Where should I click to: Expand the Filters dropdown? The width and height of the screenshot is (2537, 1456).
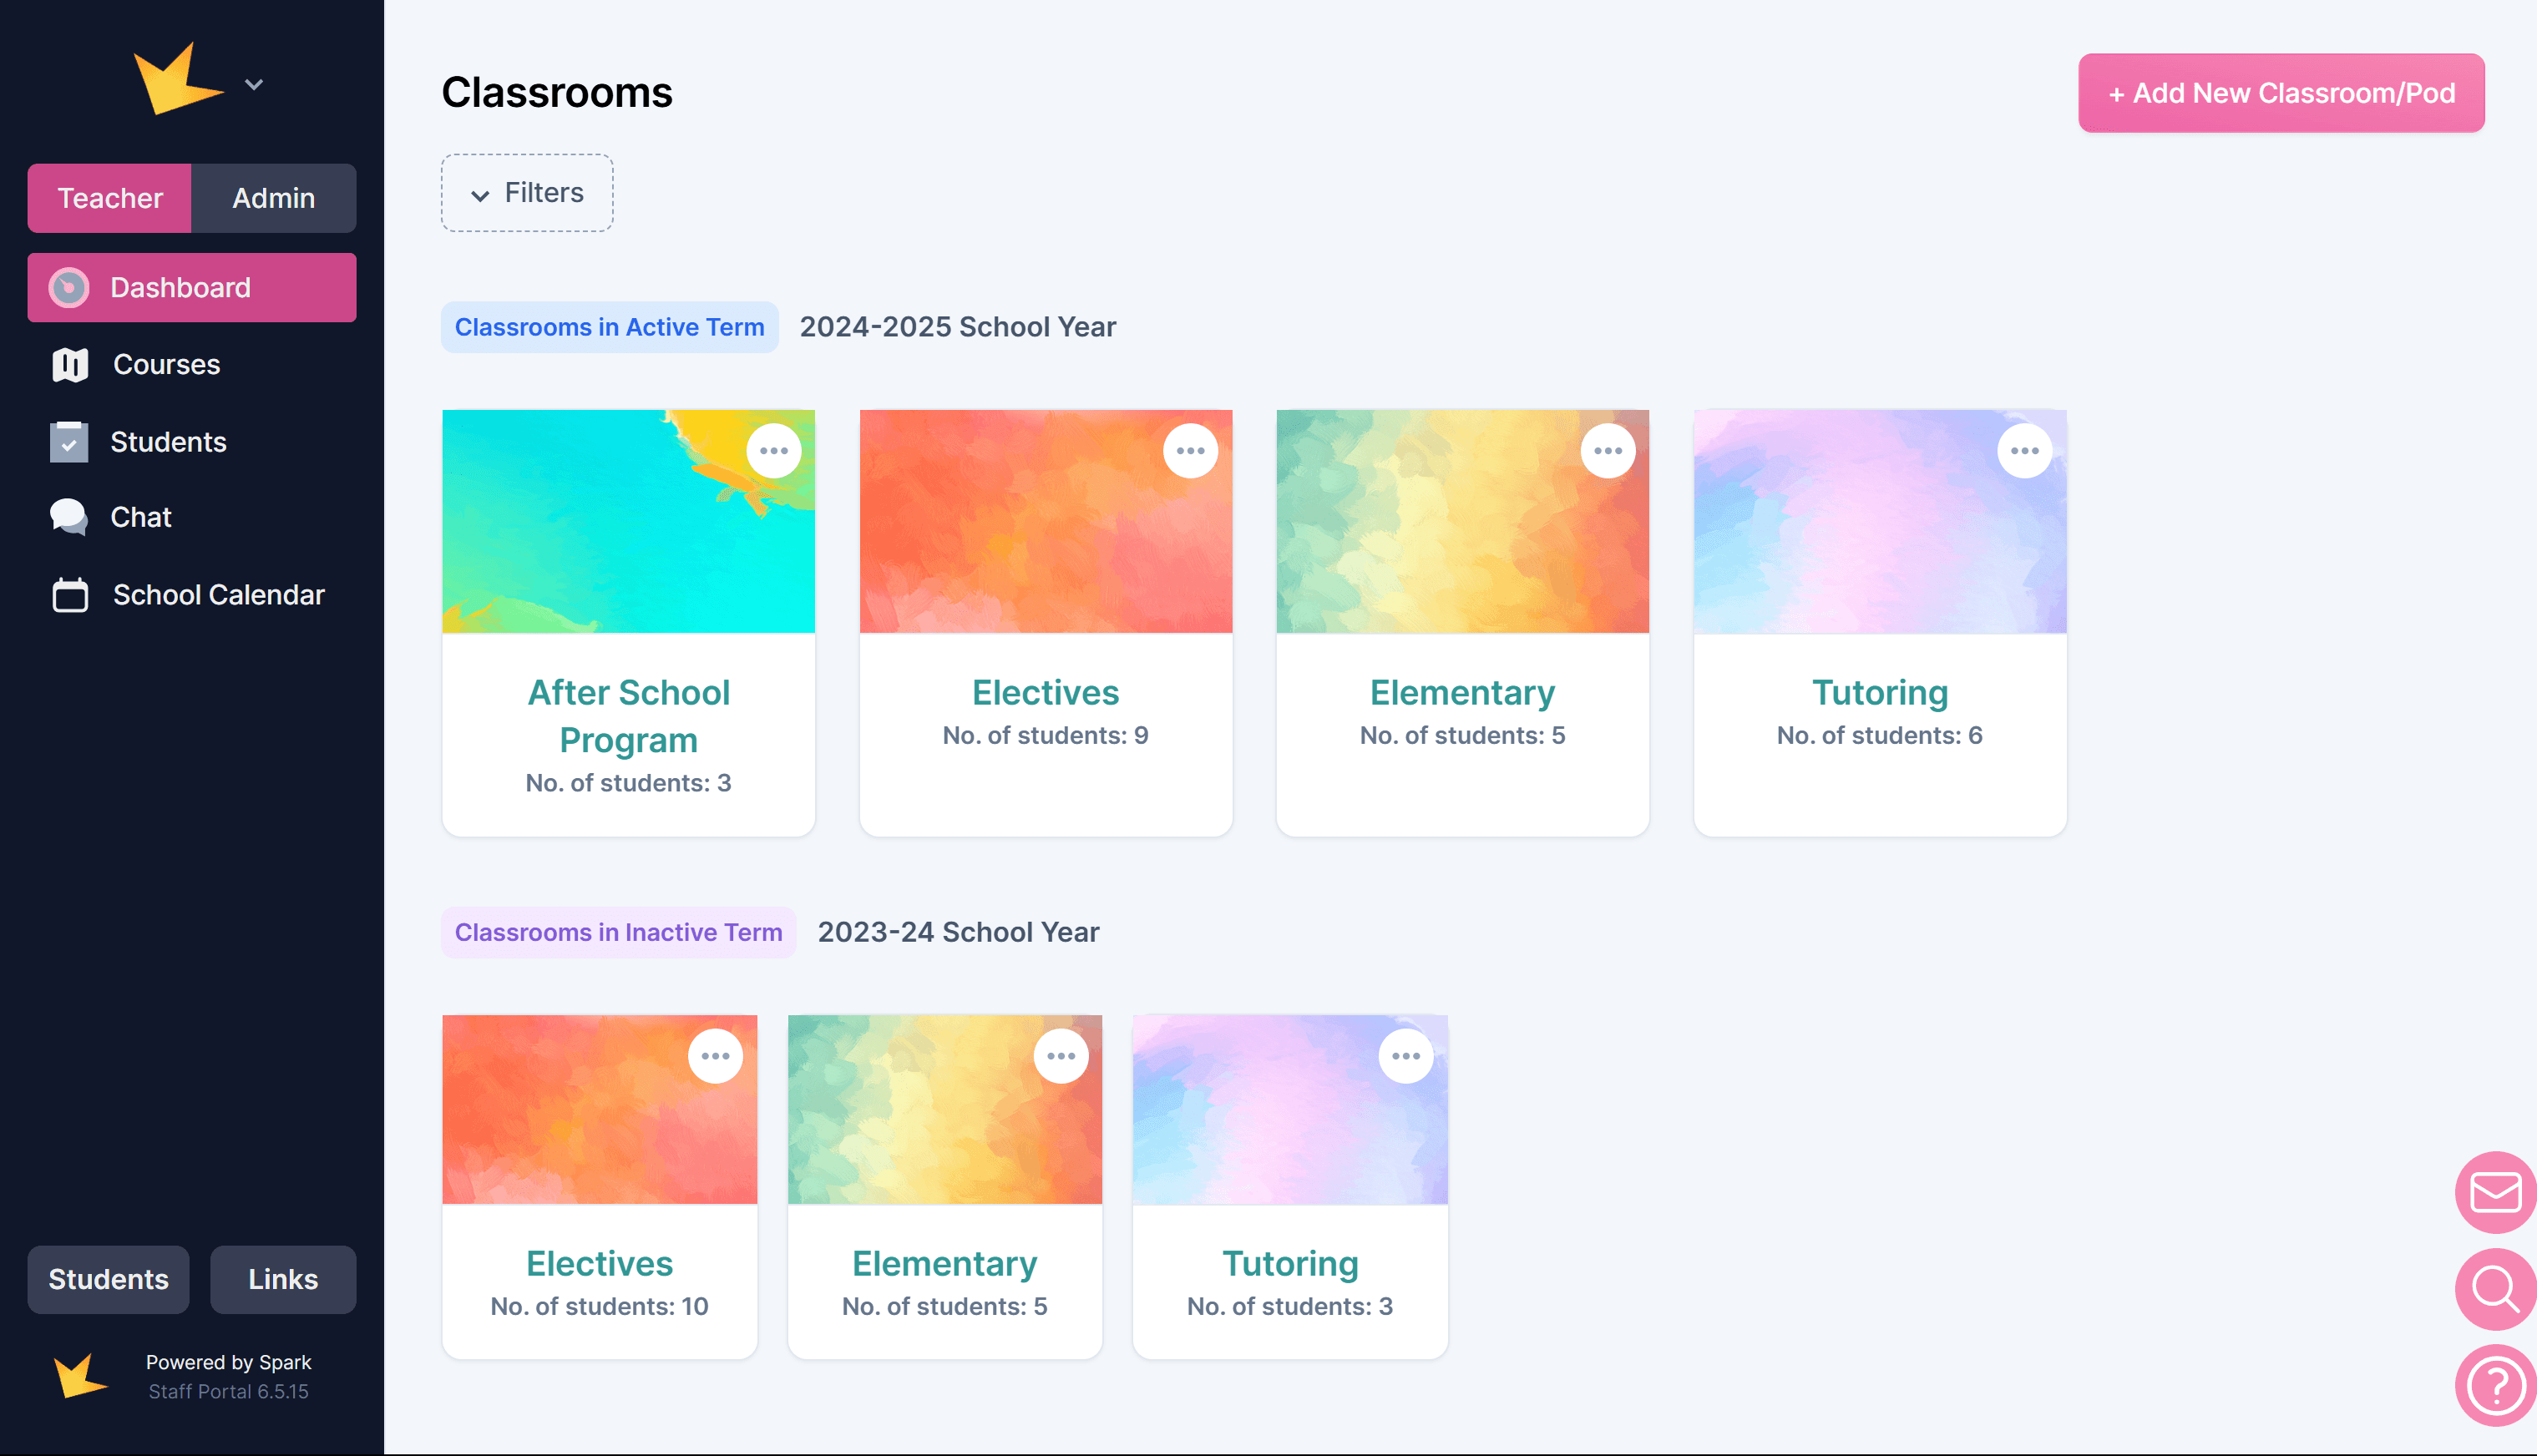tap(527, 193)
